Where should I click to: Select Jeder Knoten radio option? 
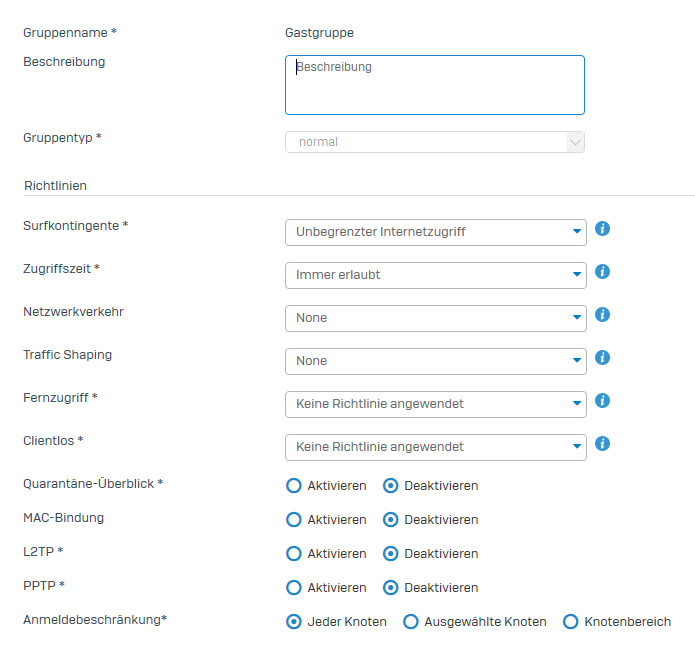tap(293, 622)
